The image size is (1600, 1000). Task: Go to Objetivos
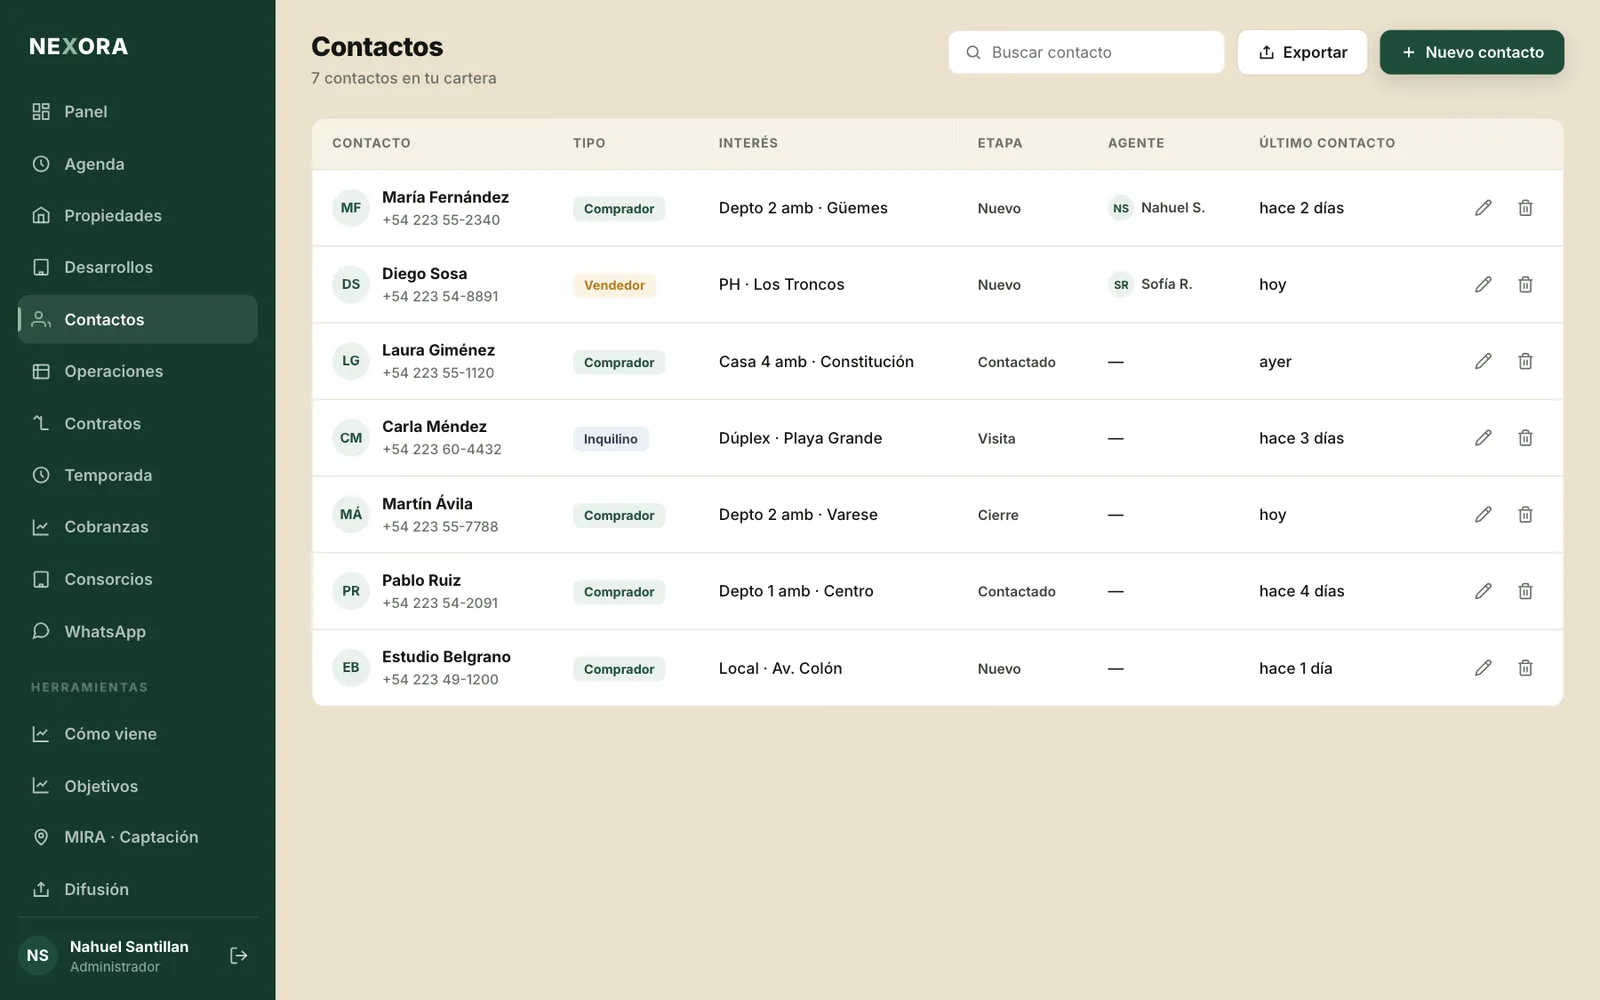coord(138,786)
